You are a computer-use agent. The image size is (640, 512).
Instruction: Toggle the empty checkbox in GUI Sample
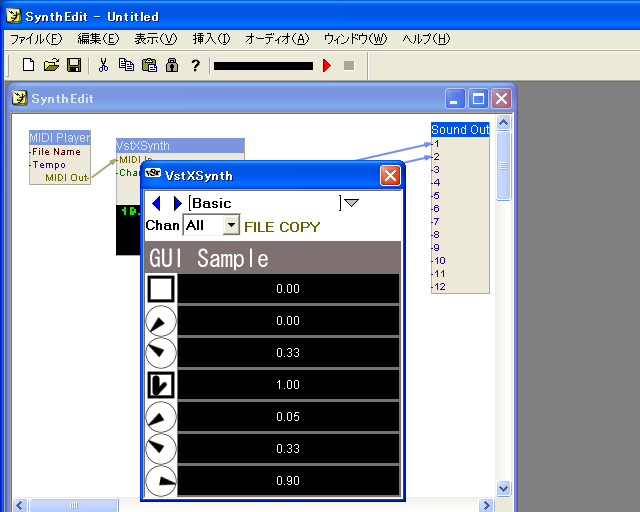click(x=161, y=289)
